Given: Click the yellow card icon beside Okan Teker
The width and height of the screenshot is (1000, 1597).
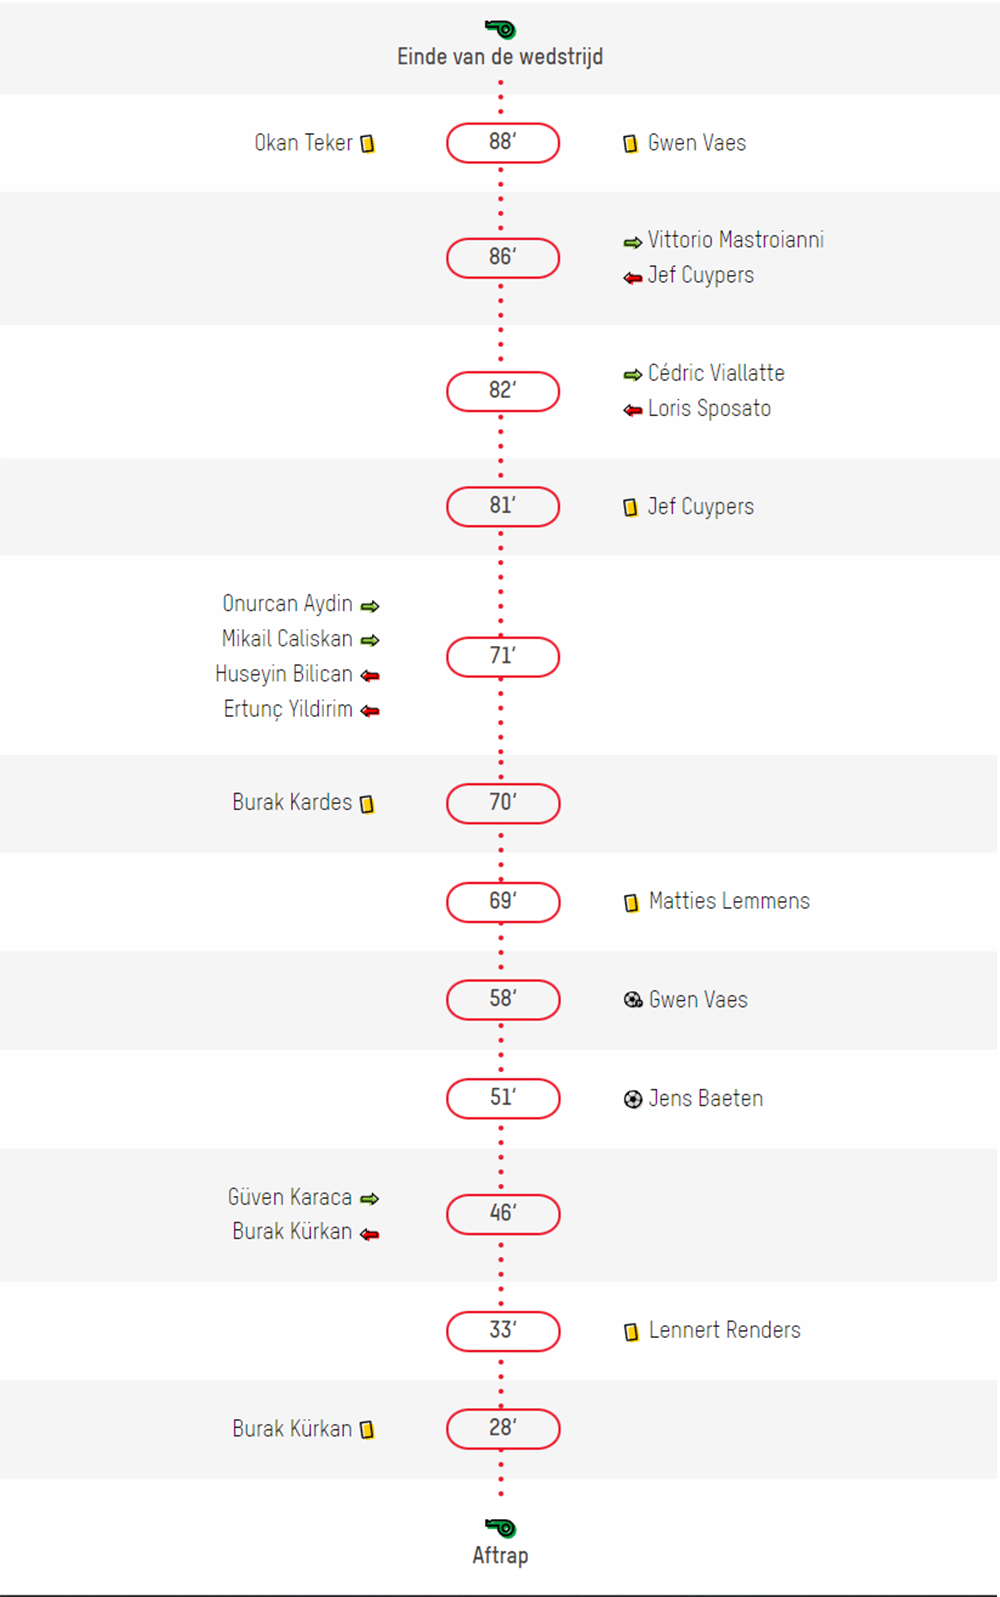Looking at the screenshot, I should [368, 144].
